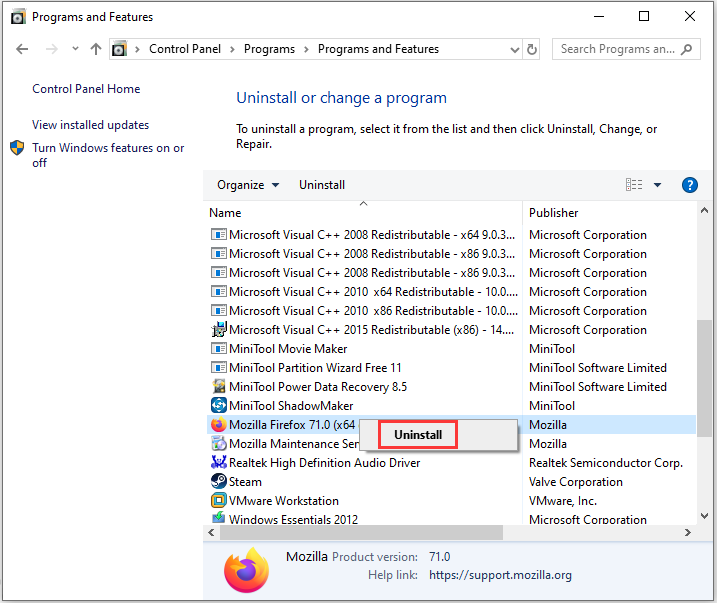Select Microsoft Visual C++ 2015 Redistributable entry
The width and height of the screenshot is (717, 603).
pyautogui.click(x=371, y=330)
